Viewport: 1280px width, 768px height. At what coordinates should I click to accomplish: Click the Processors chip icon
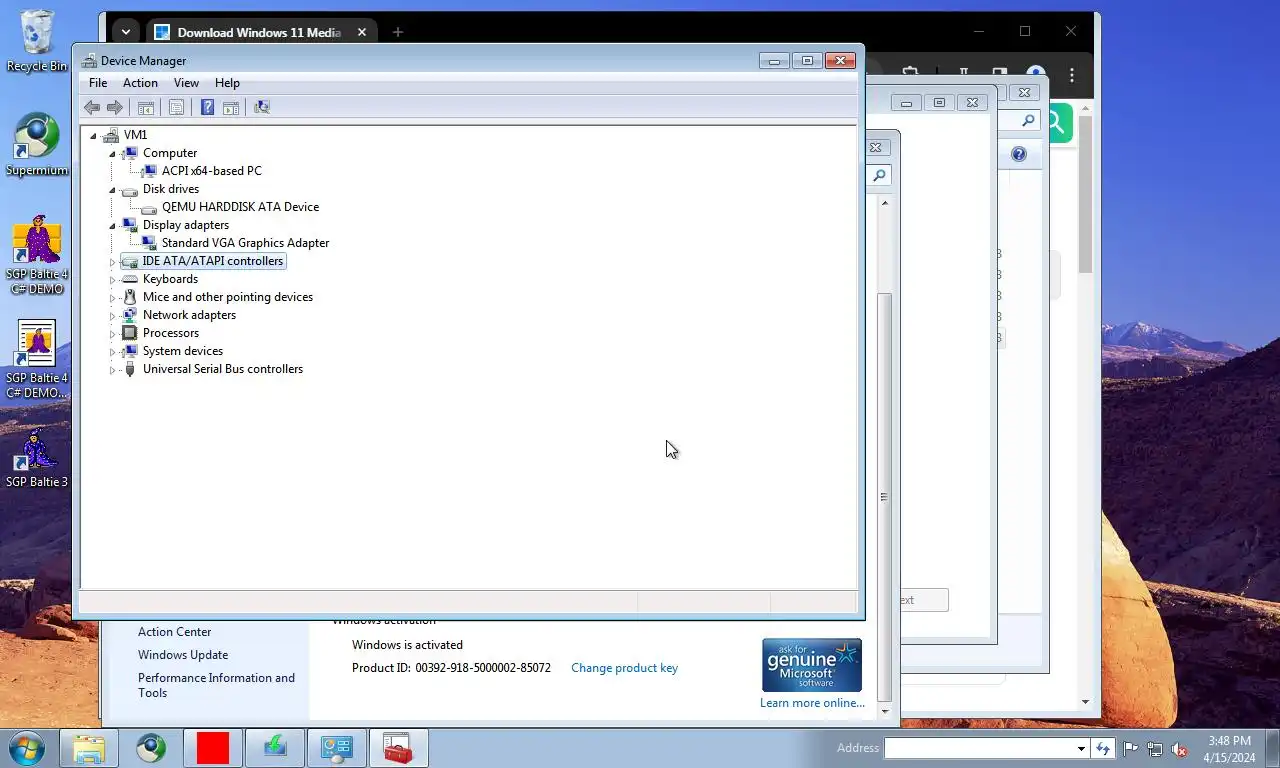click(x=129, y=333)
